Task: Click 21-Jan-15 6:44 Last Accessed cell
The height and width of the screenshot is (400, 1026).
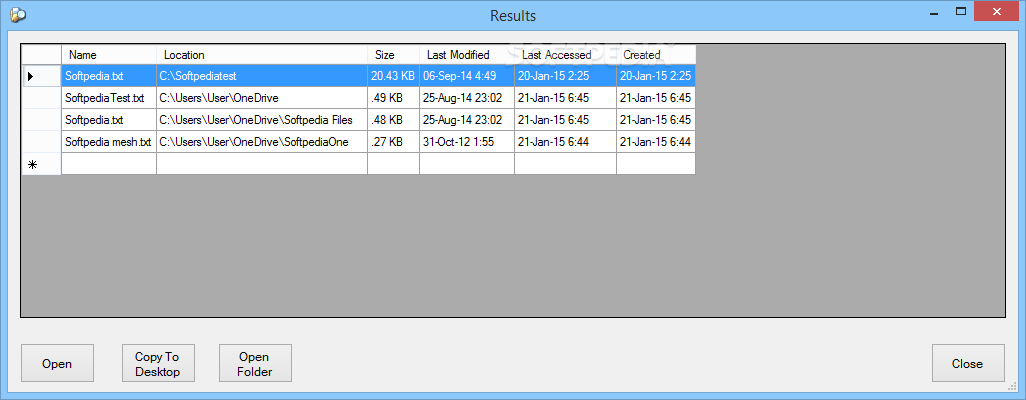Action: pyautogui.click(x=565, y=142)
